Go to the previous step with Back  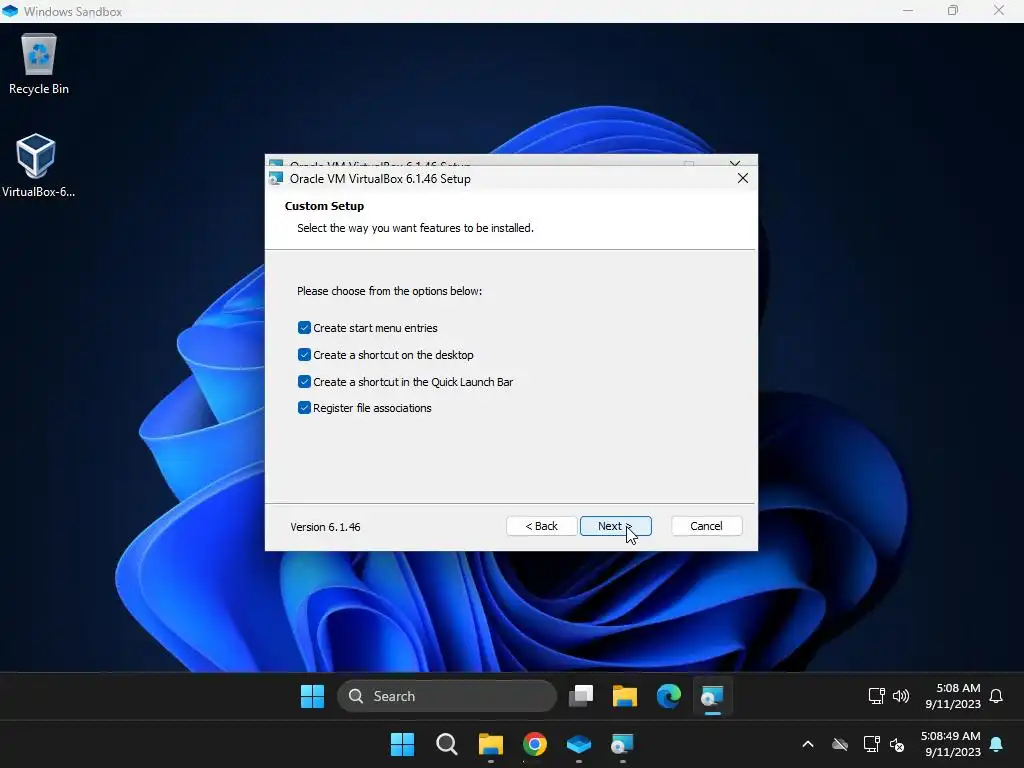tap(541, 526)
